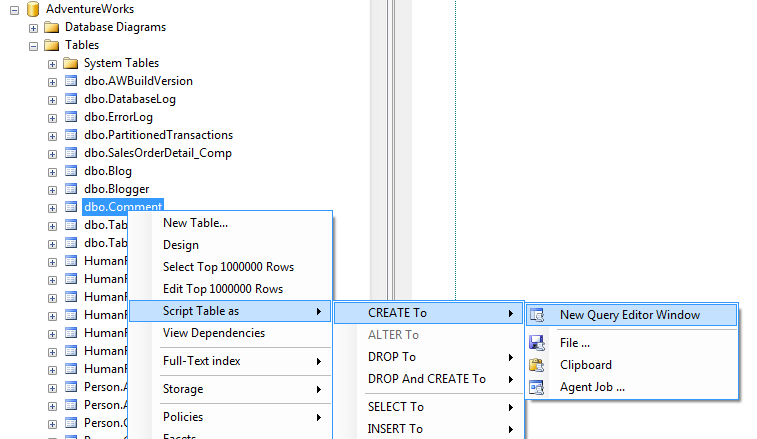Click table icon beside dbo.Blogger
The height and width of the screenshot is (439, 757).
coord(71,189)
